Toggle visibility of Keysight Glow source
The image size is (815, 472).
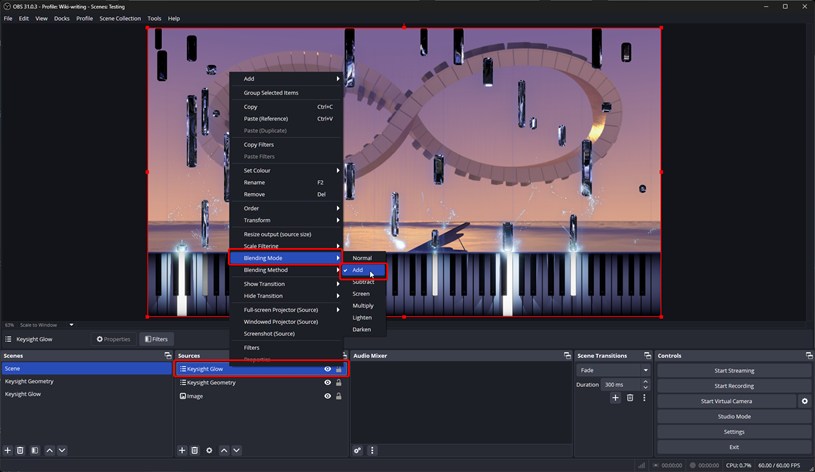327,369
